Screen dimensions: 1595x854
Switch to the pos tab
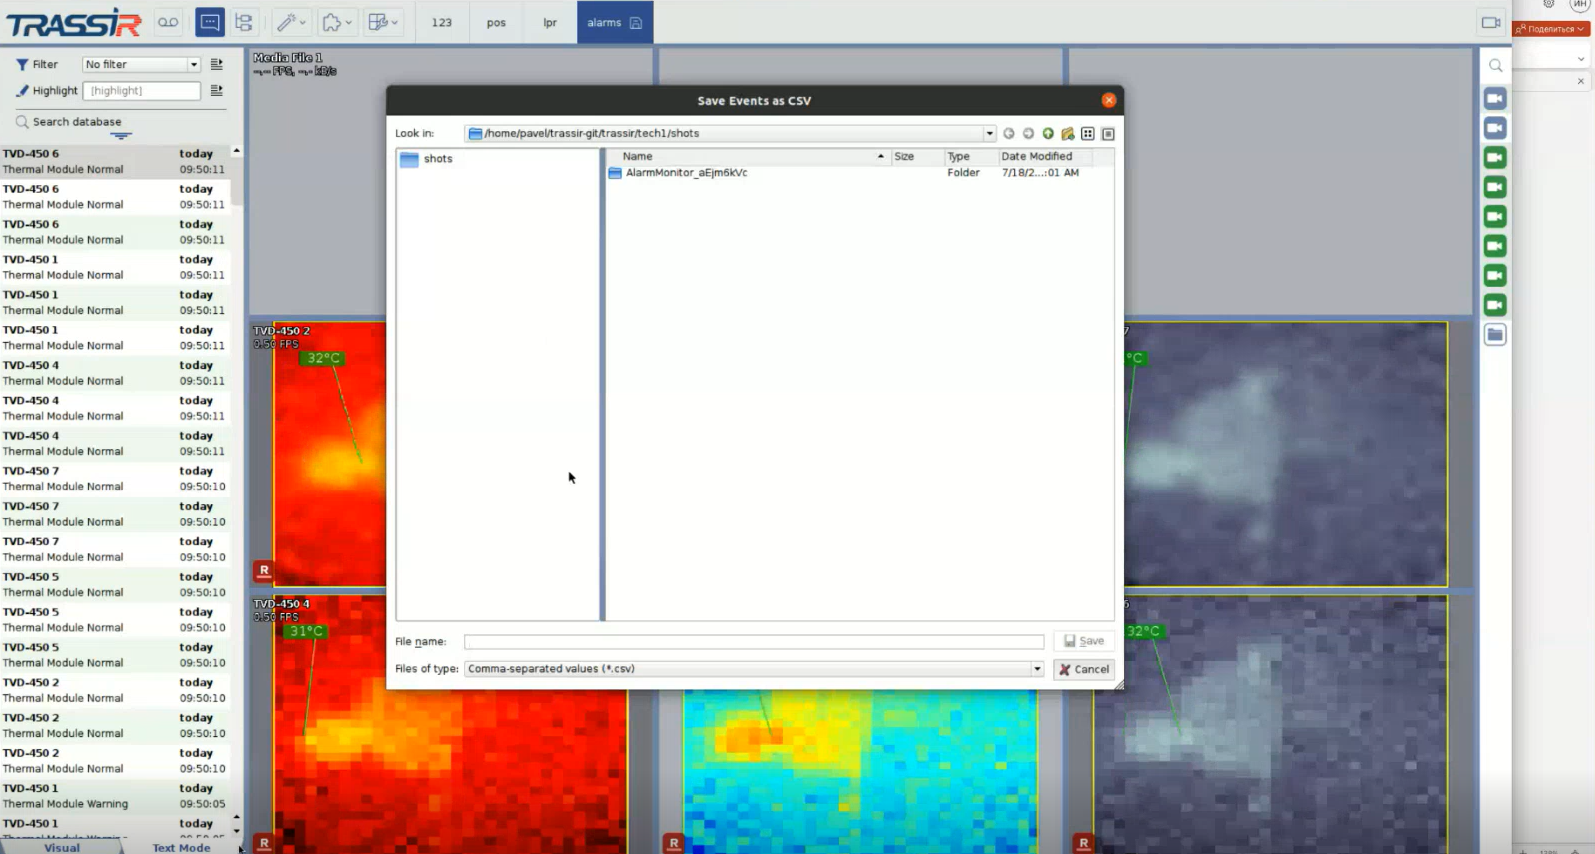click(496, 22)
